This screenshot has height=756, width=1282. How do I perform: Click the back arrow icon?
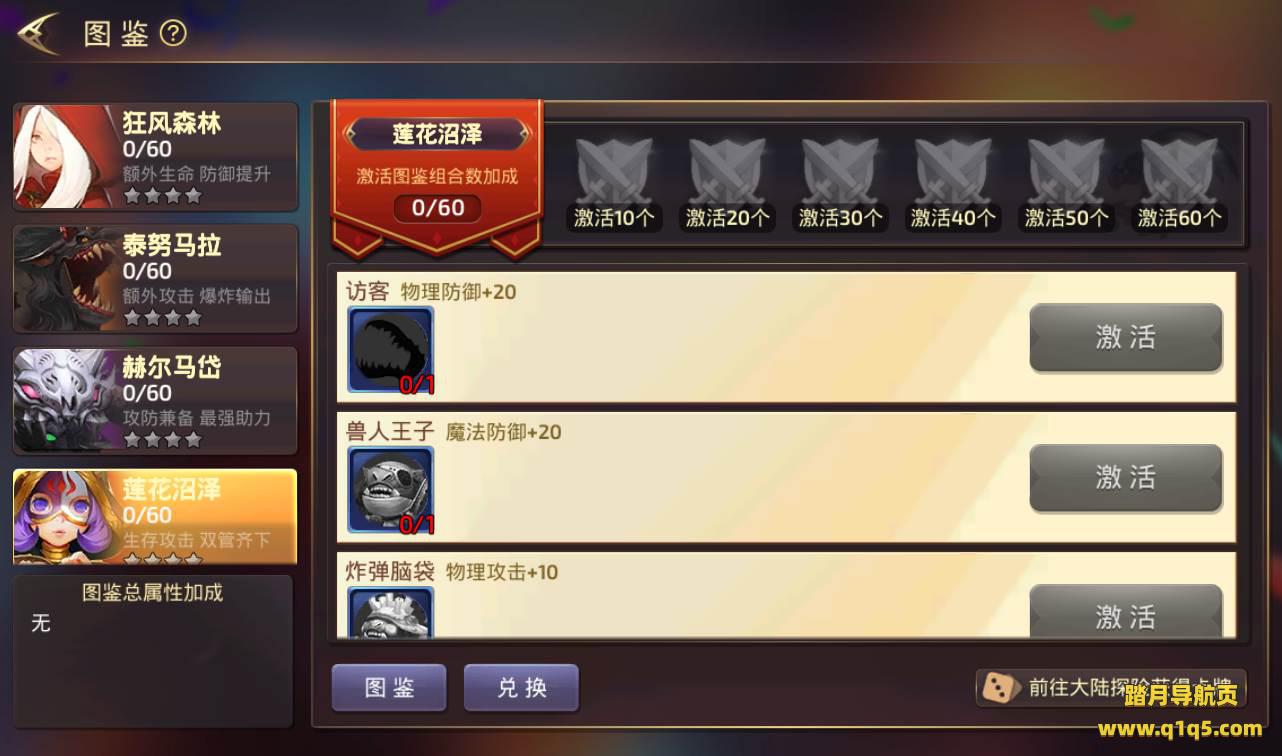point(39,33)
